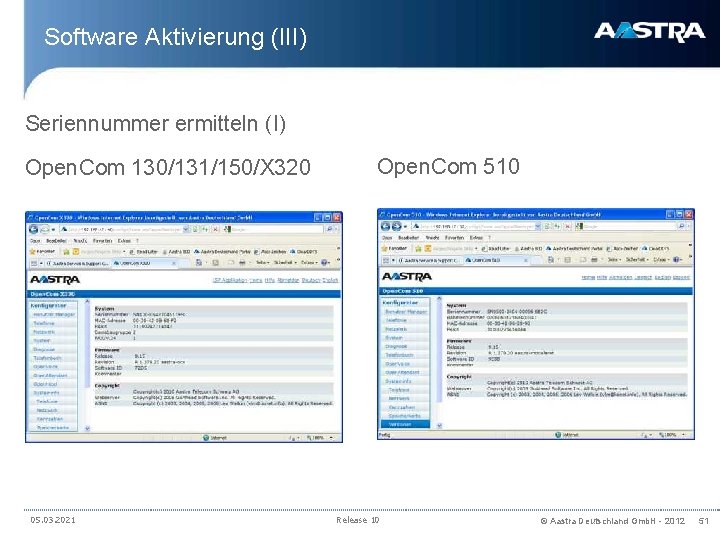
Task: Click Home link in OpenCom 510 page header
Action: [x=588, y=277]
